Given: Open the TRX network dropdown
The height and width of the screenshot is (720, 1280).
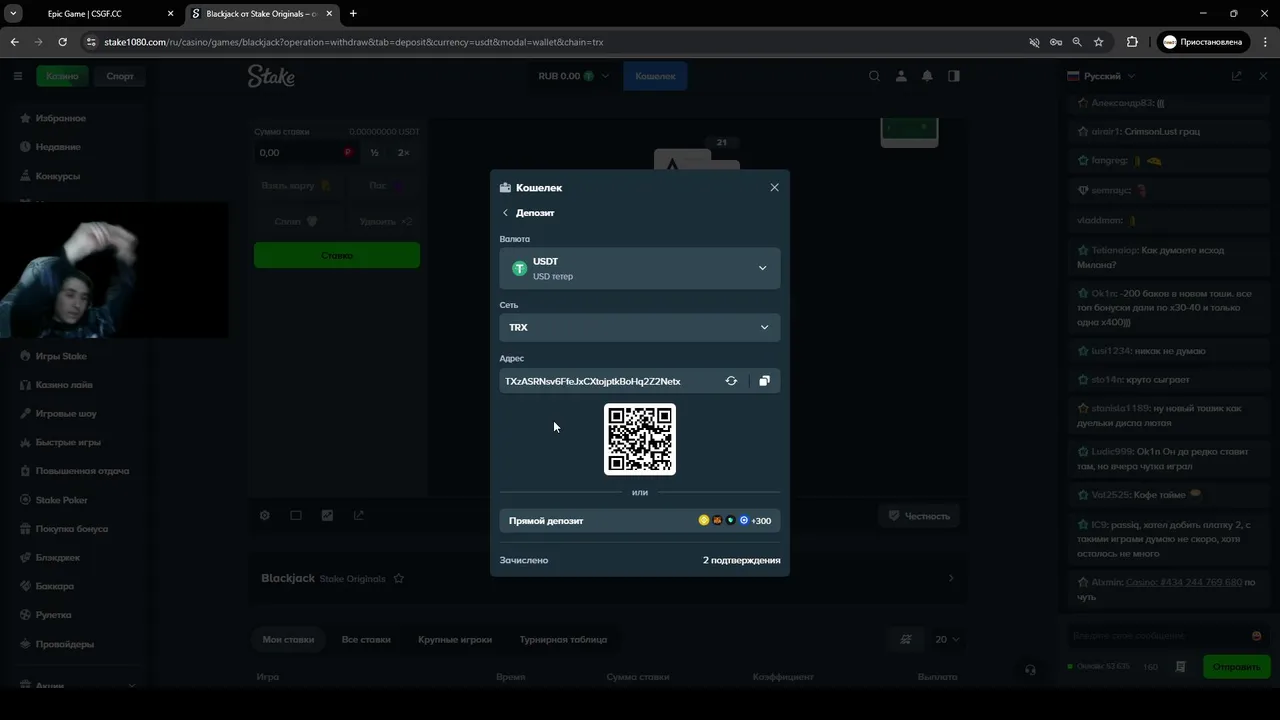Looking at the screenshot, I should pyautogui.click(x=640, y=327).
